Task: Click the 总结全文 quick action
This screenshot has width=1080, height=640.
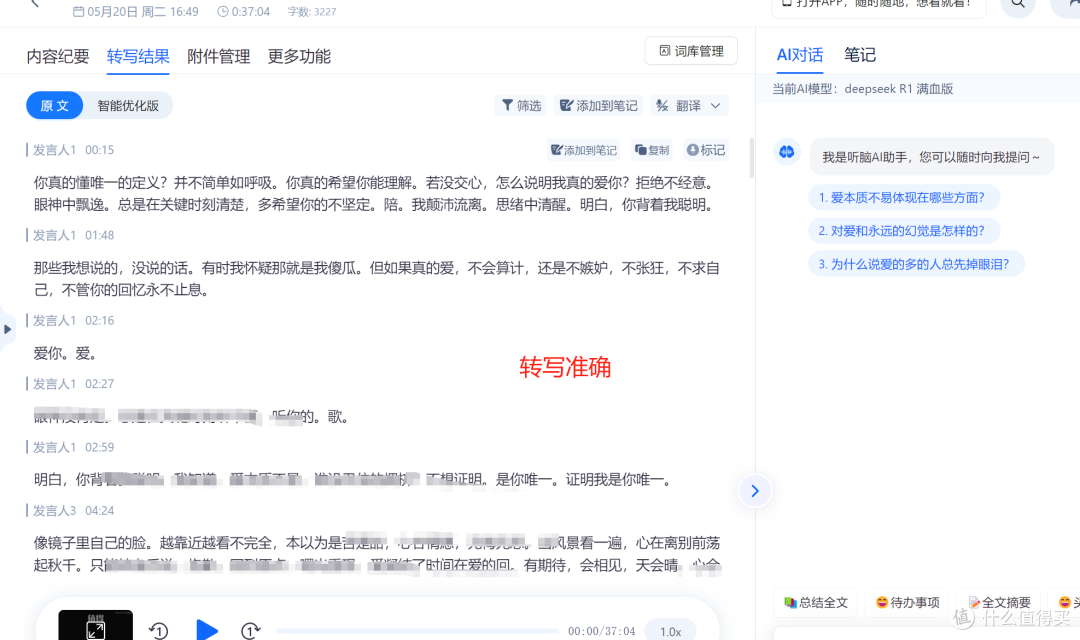Action: (x=816, y=603)
